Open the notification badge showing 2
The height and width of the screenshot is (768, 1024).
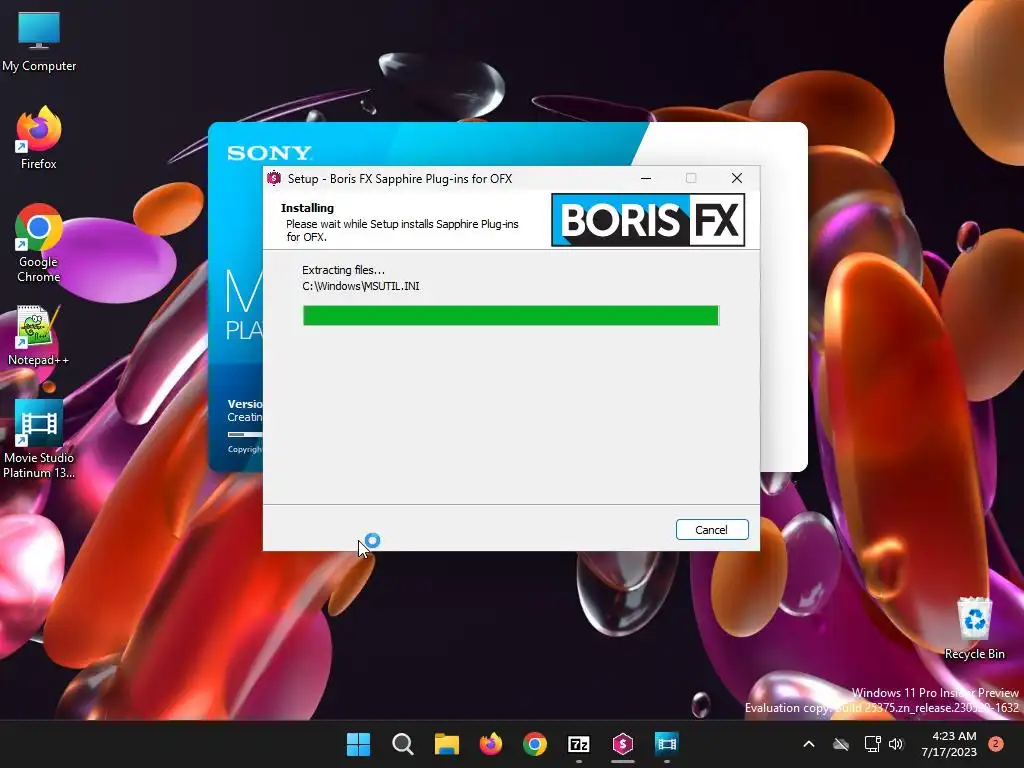[996, 744]
